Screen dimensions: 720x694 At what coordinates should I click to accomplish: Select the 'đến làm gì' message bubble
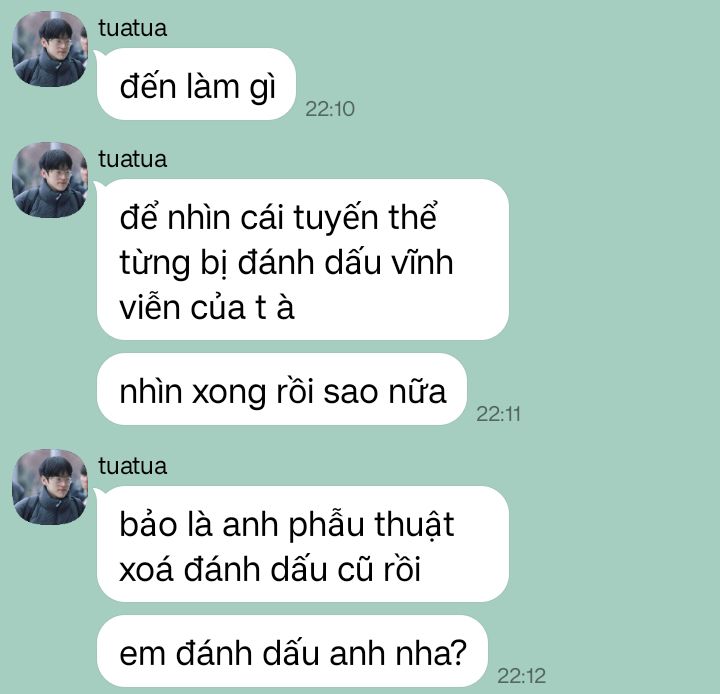point(196,84)
